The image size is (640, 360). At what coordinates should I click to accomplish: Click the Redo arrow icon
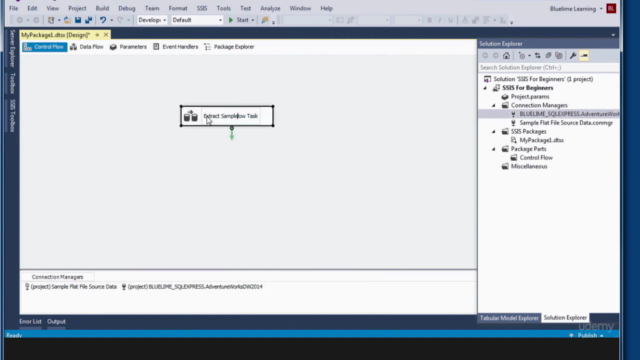pyautogui.click(x=120, y=20)
